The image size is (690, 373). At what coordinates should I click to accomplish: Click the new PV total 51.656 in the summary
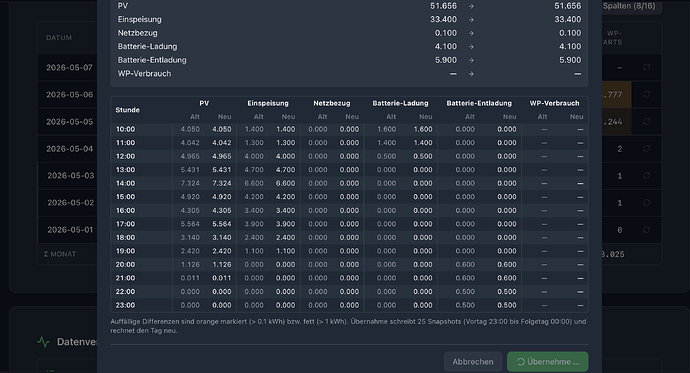tap(568, 6)
